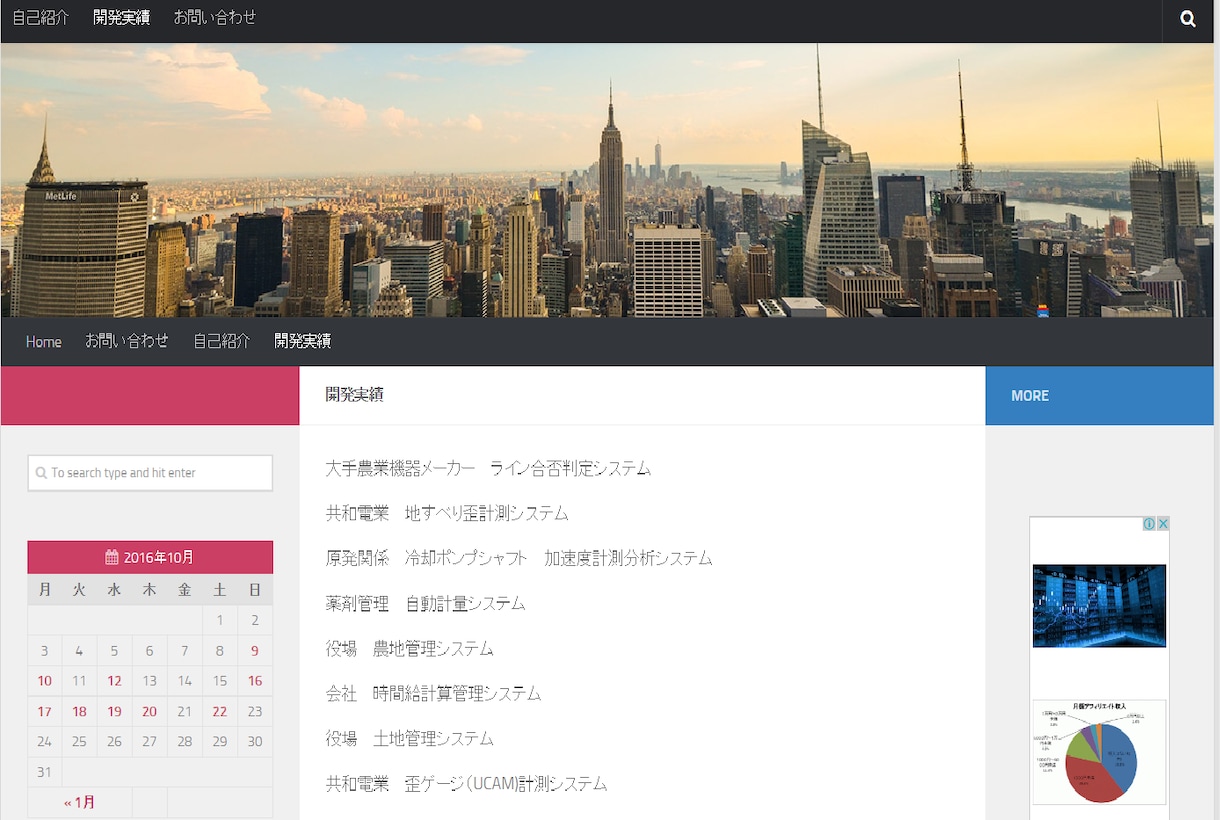Click the search field 'To search type and hit enter'

(150, 473)
